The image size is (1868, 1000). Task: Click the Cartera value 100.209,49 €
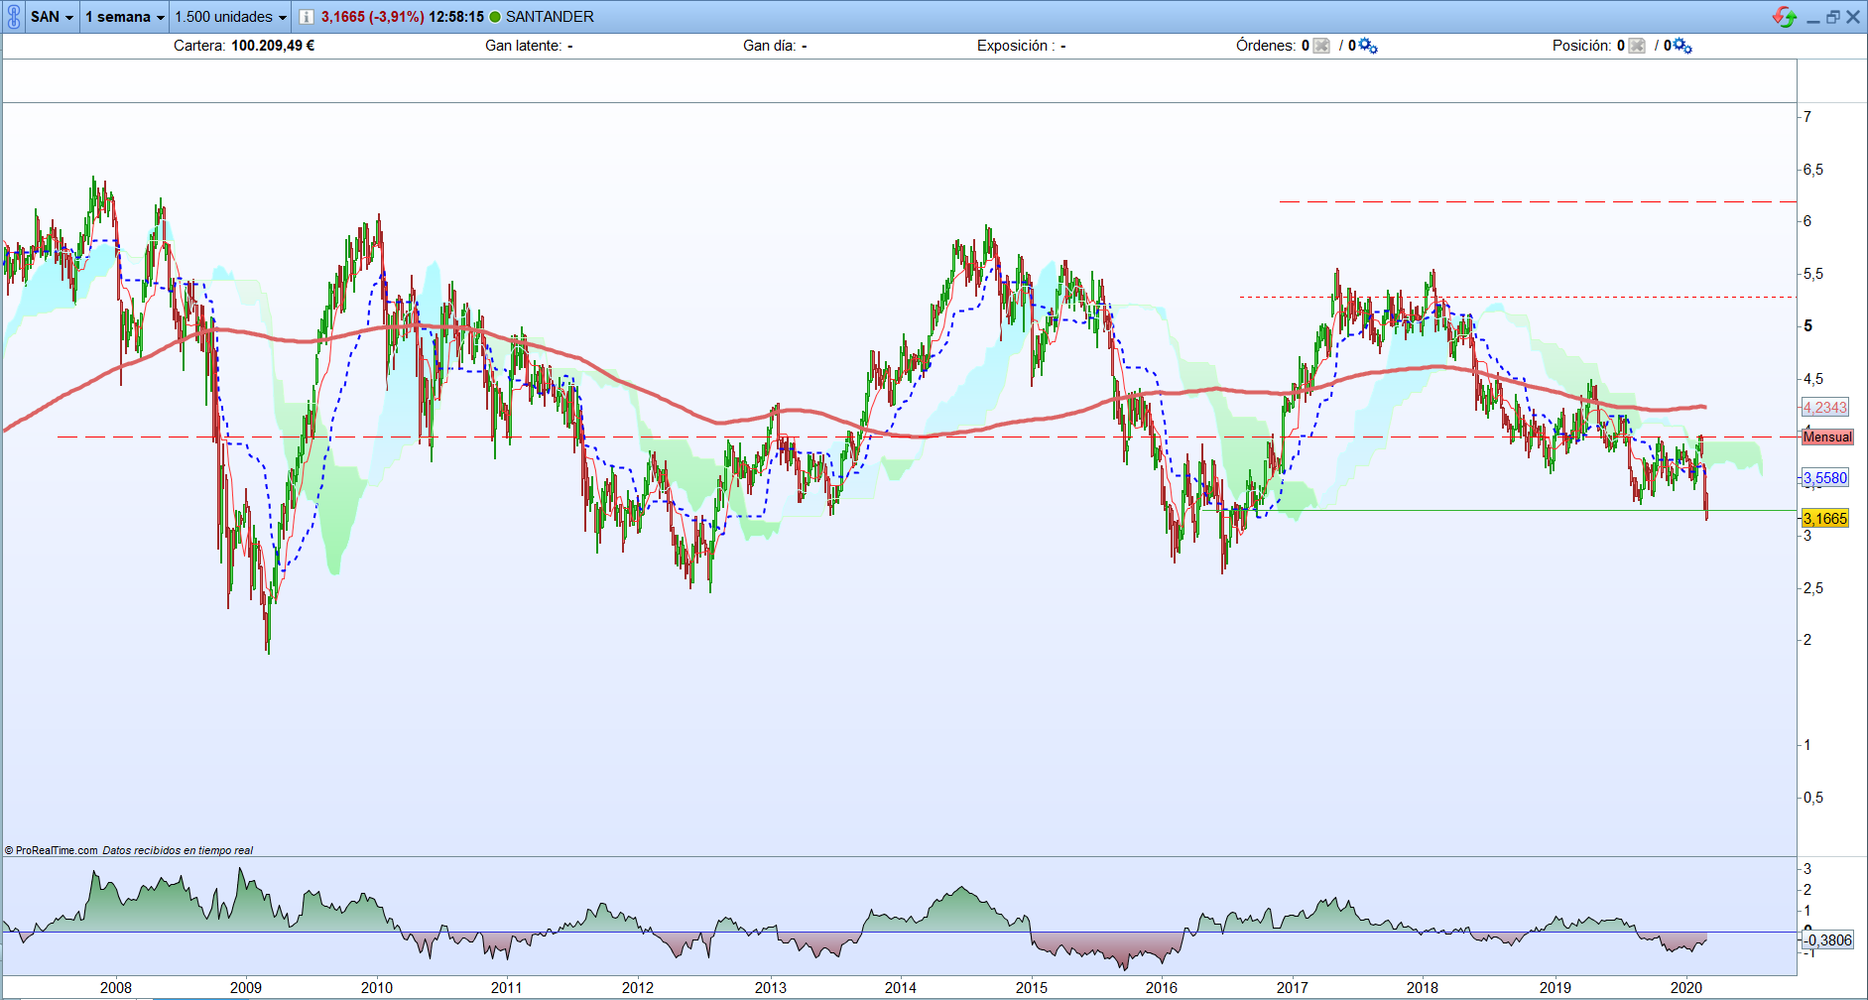click(x=273, y=46)
